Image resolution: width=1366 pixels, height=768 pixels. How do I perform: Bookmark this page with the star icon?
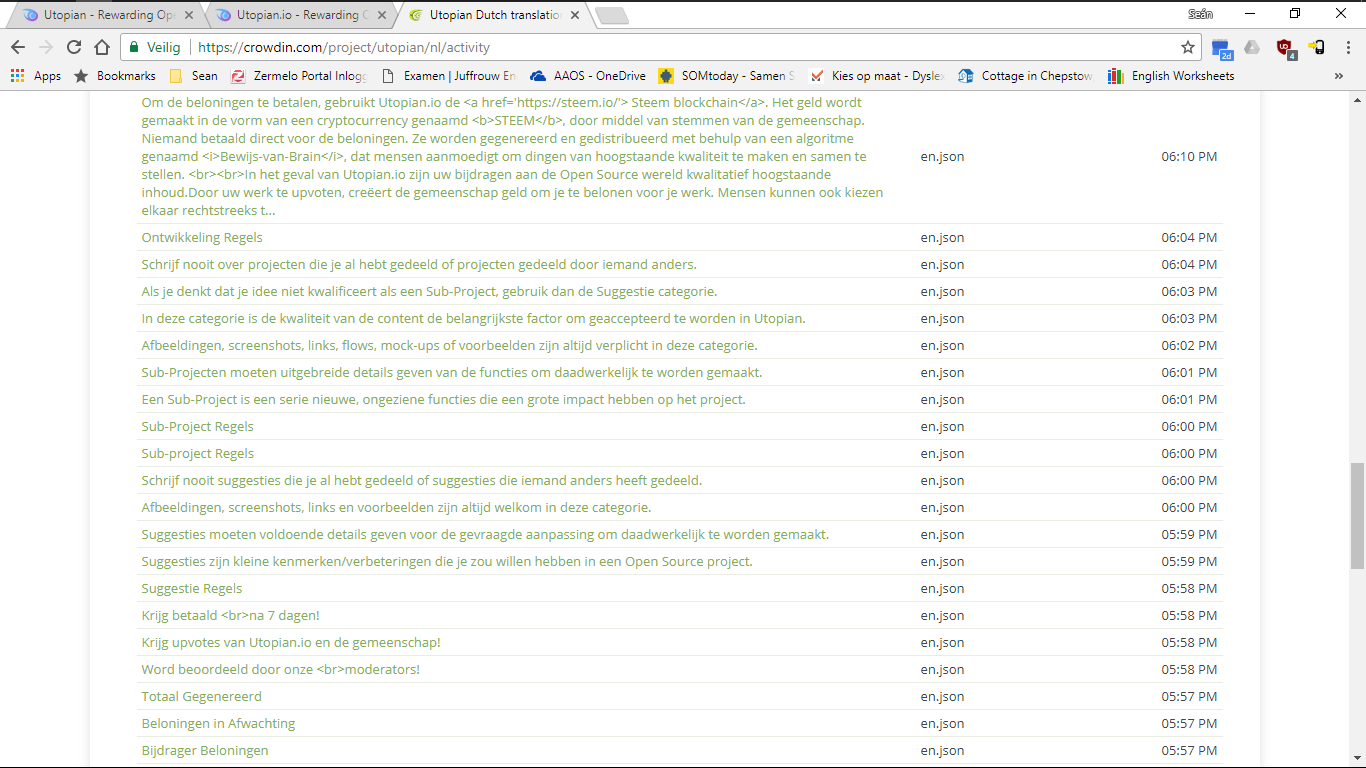click(1188, 47)
